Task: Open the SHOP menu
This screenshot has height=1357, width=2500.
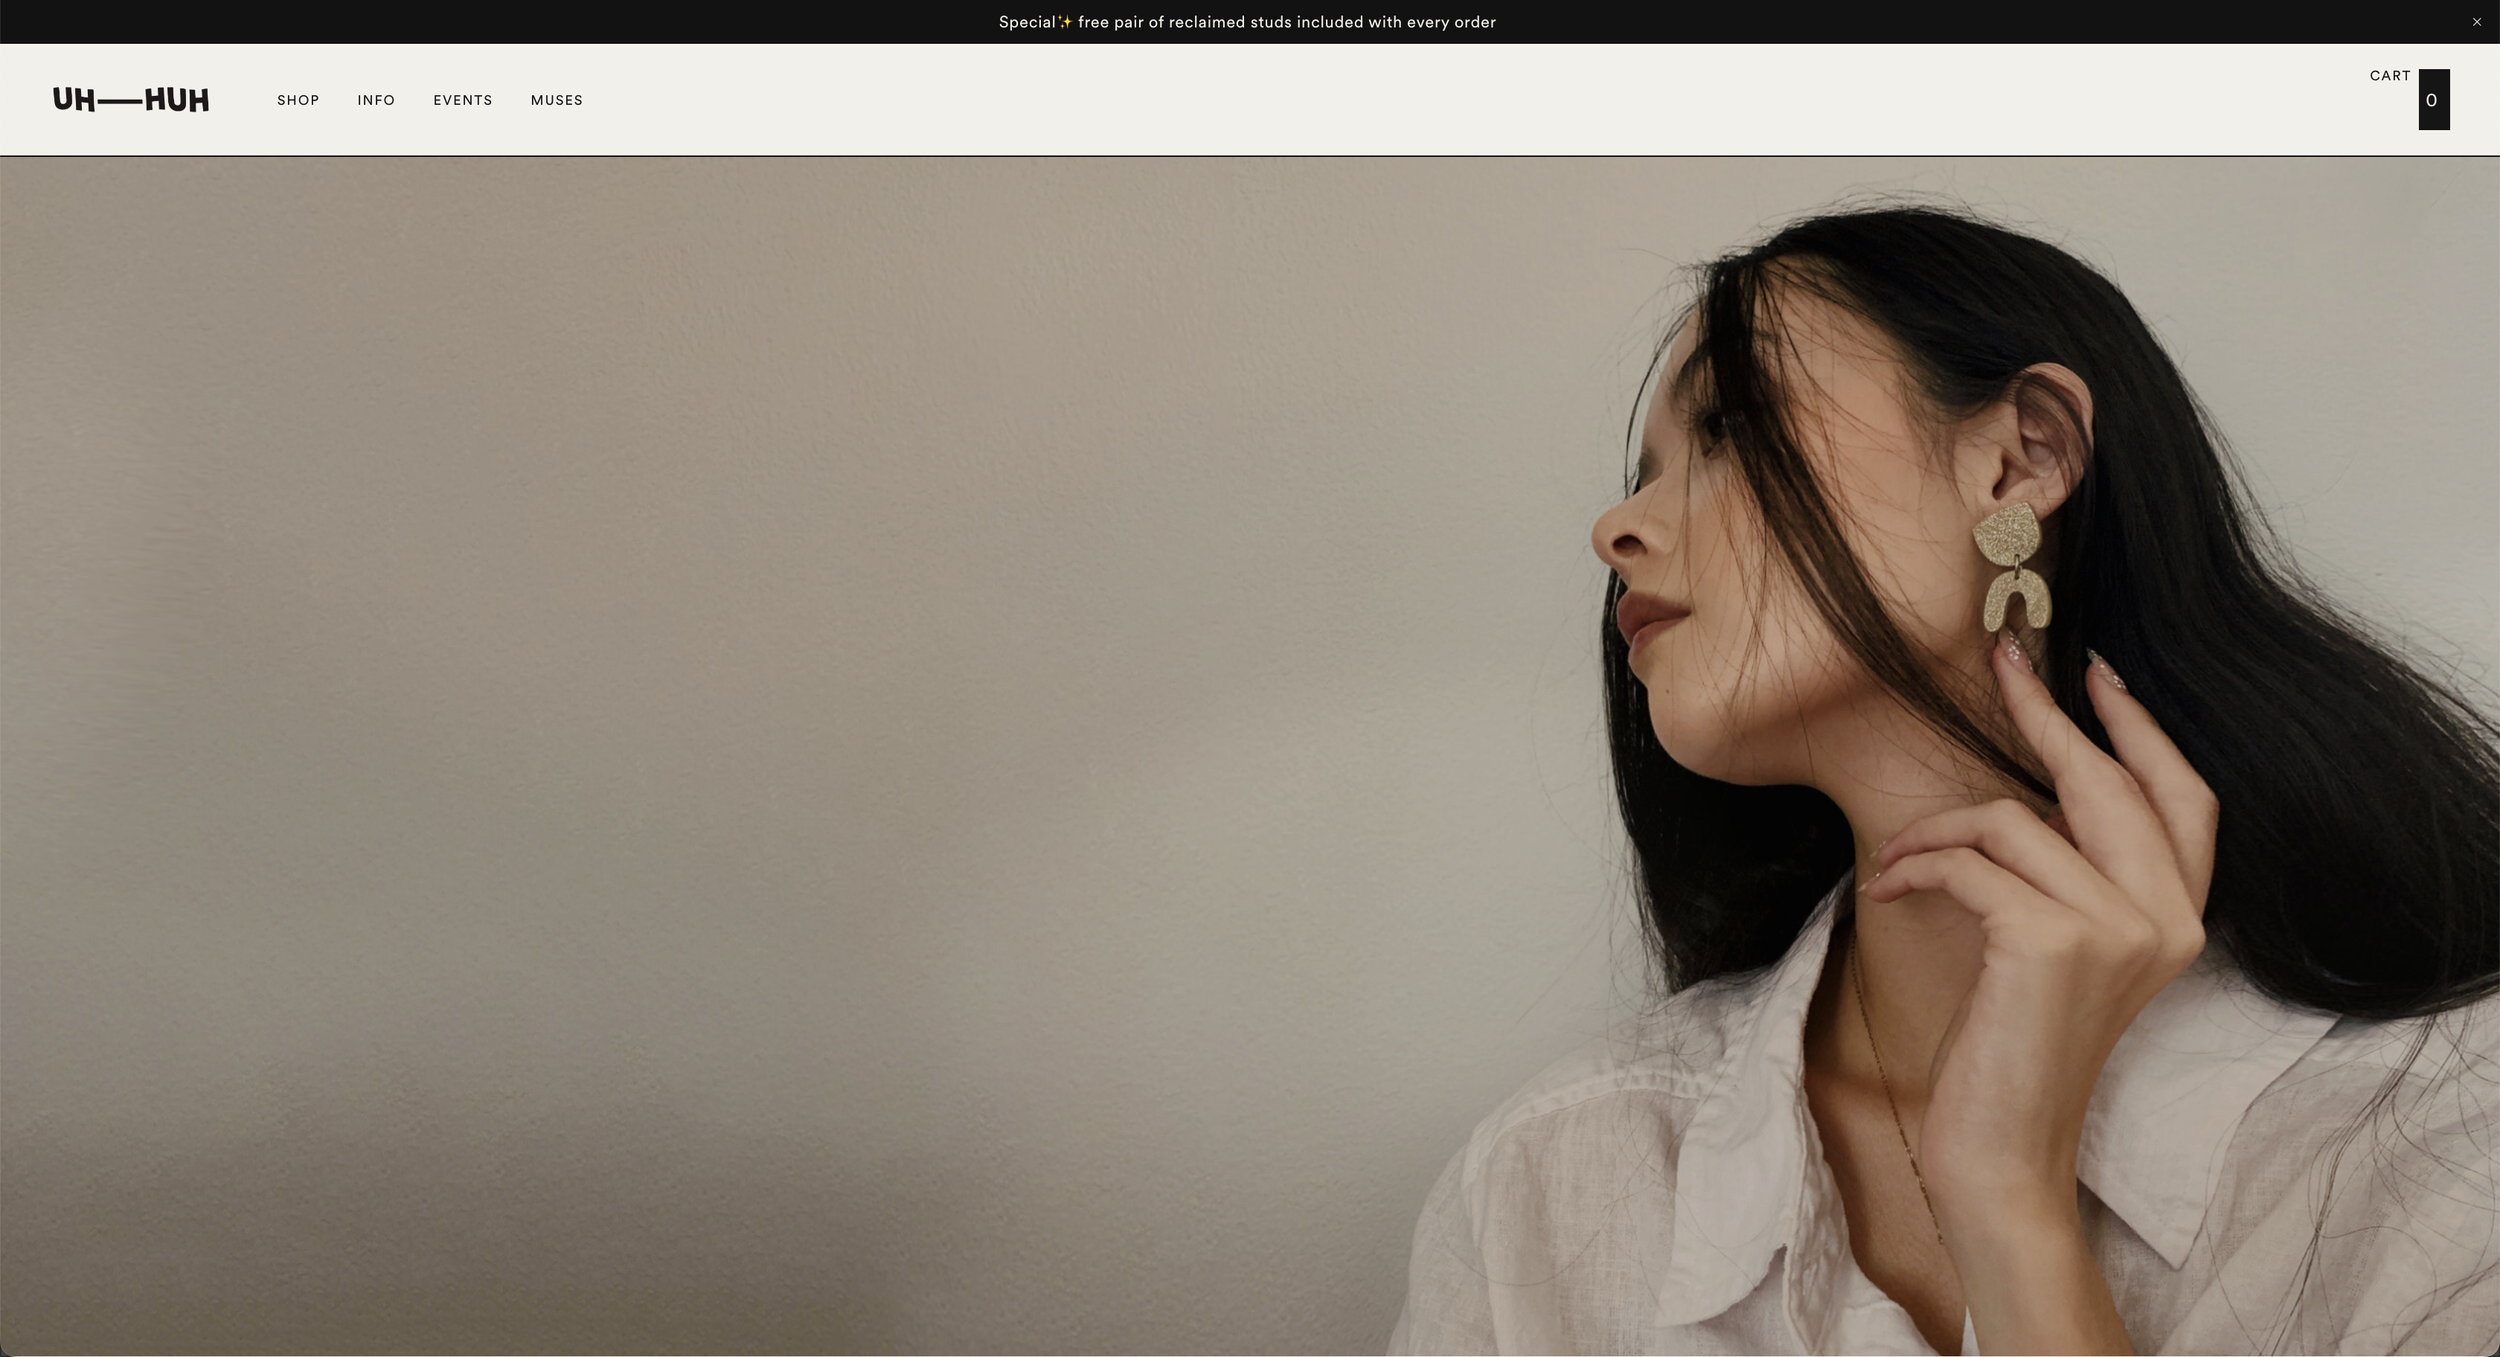Action: [x=298, y=100]
